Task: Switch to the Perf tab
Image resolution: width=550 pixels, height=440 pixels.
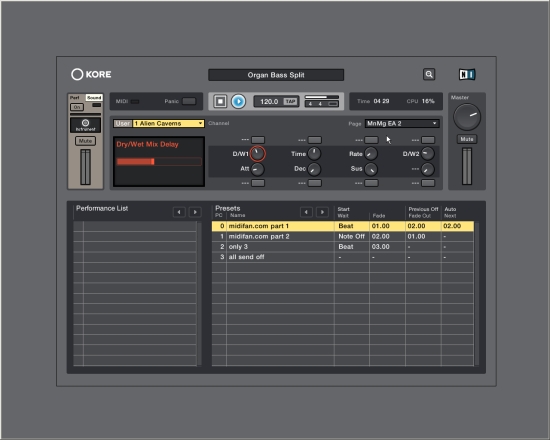Action: pyautogui.click(x=75, y=98)
